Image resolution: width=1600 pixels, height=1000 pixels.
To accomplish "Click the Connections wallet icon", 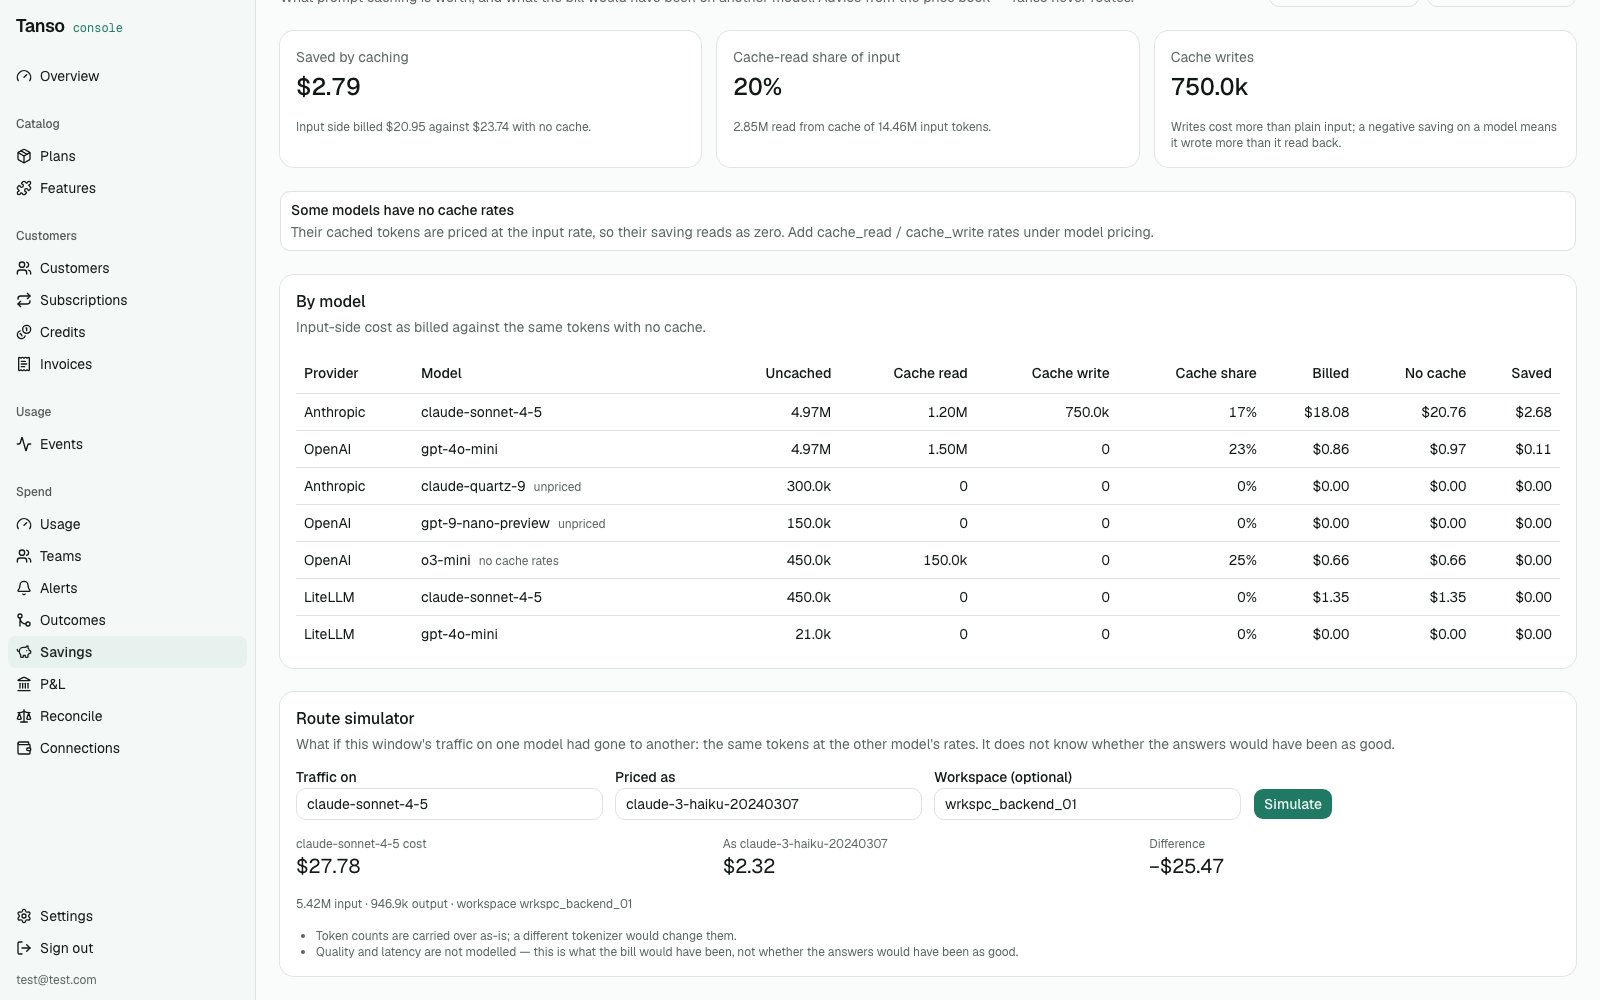I will pyautogui.click(x=24, y=748).
